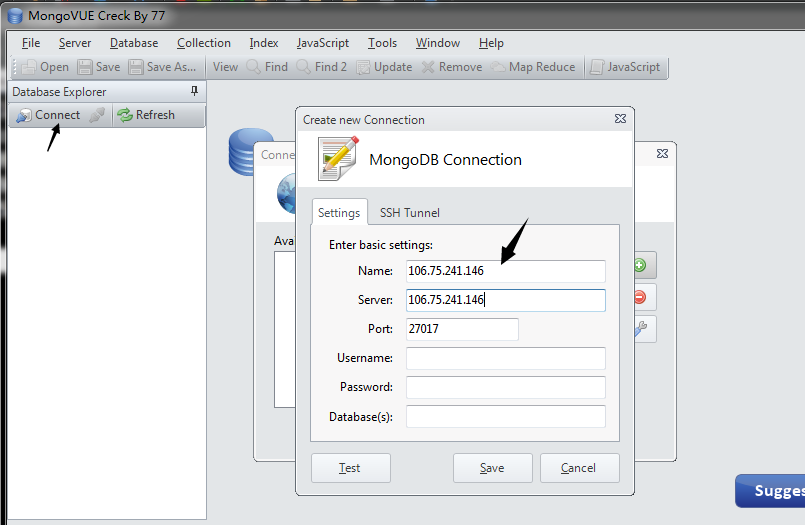Click the Username input field

point(506,358)
